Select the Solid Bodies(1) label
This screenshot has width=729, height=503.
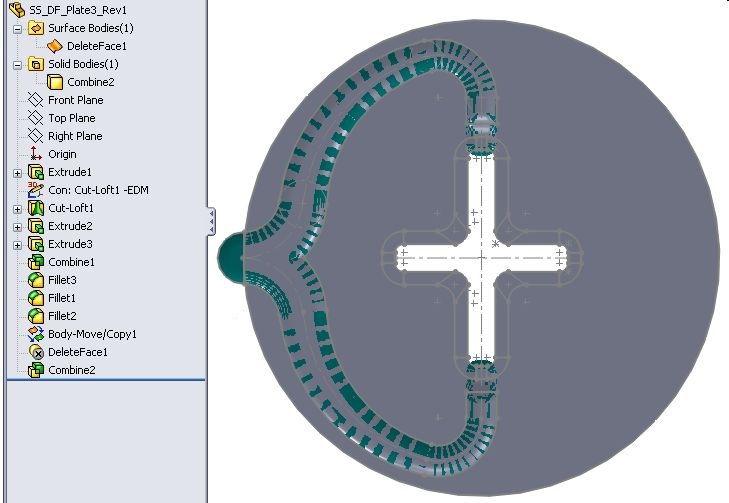tap(83, 64)
